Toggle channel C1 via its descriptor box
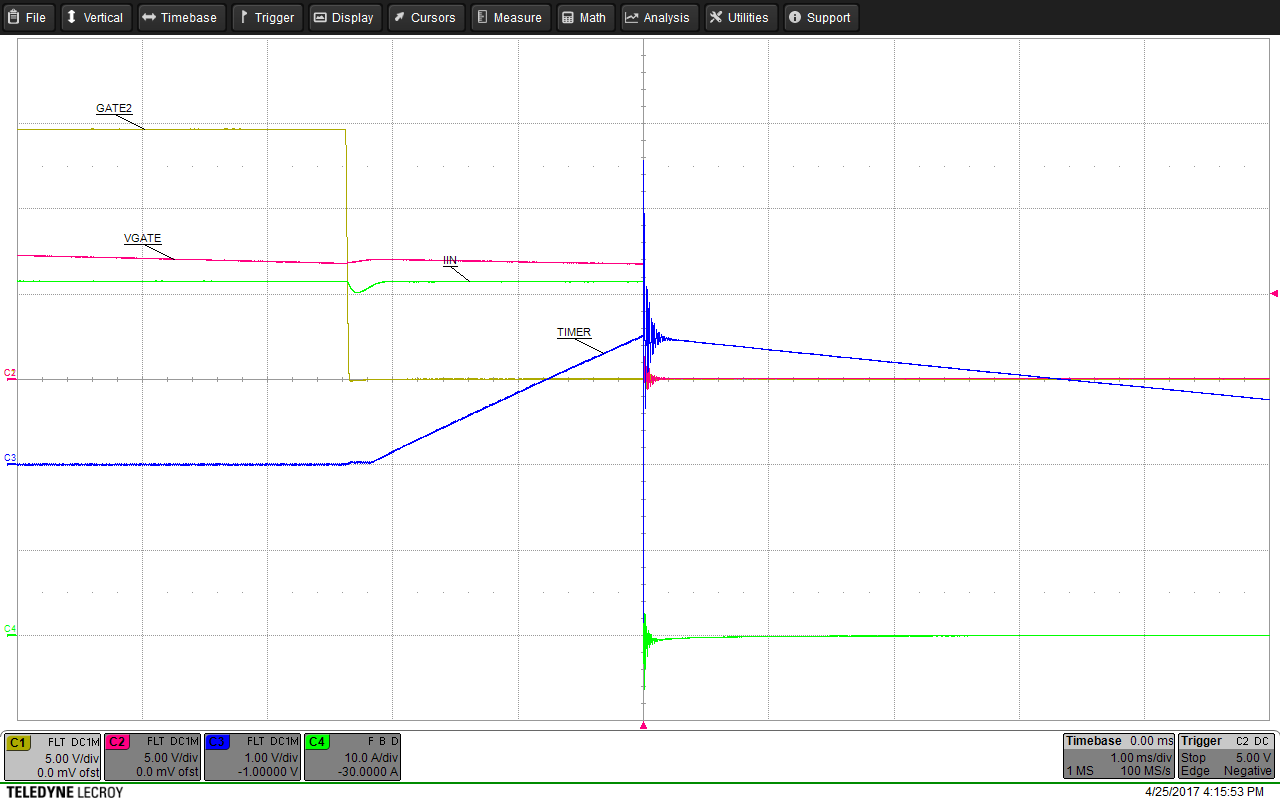1280x800 pixels. point(52,757)
